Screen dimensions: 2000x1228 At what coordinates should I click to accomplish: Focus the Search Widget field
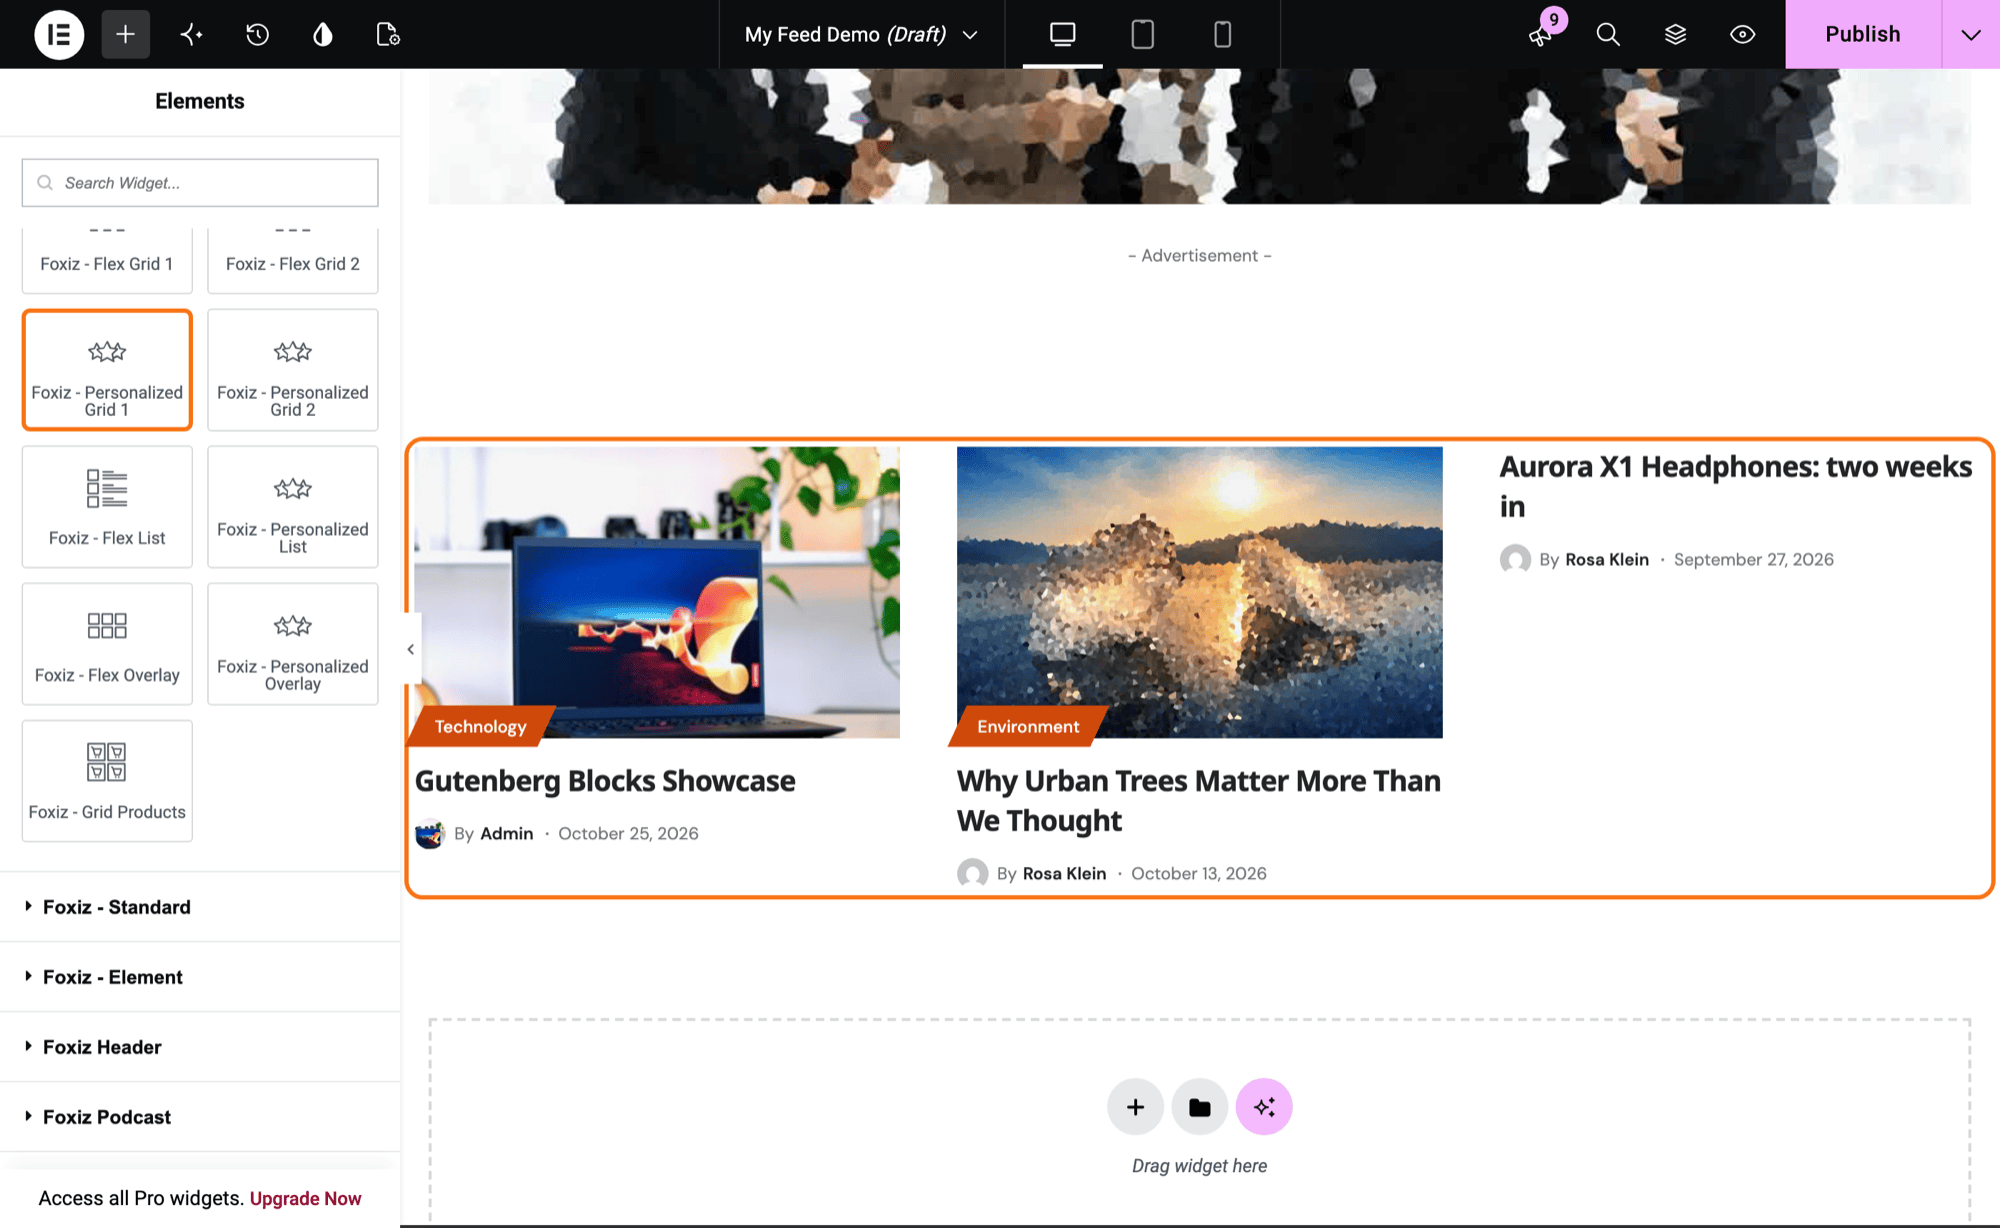click(x=200, y=183)
